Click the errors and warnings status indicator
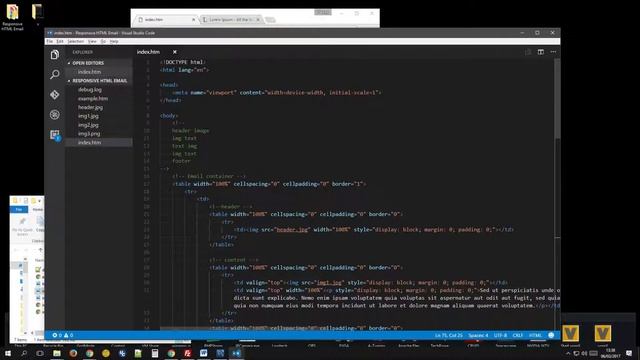The image size is (640, 360). pos(62,335)
